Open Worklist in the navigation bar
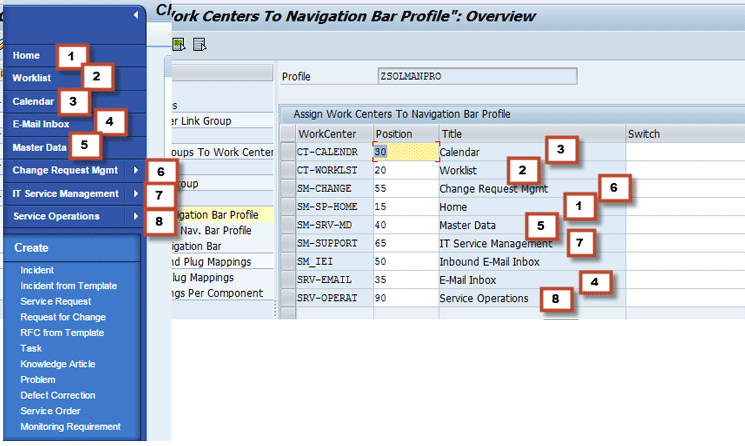745x446 pixels. pyautogui.click(x=32, y=78)
